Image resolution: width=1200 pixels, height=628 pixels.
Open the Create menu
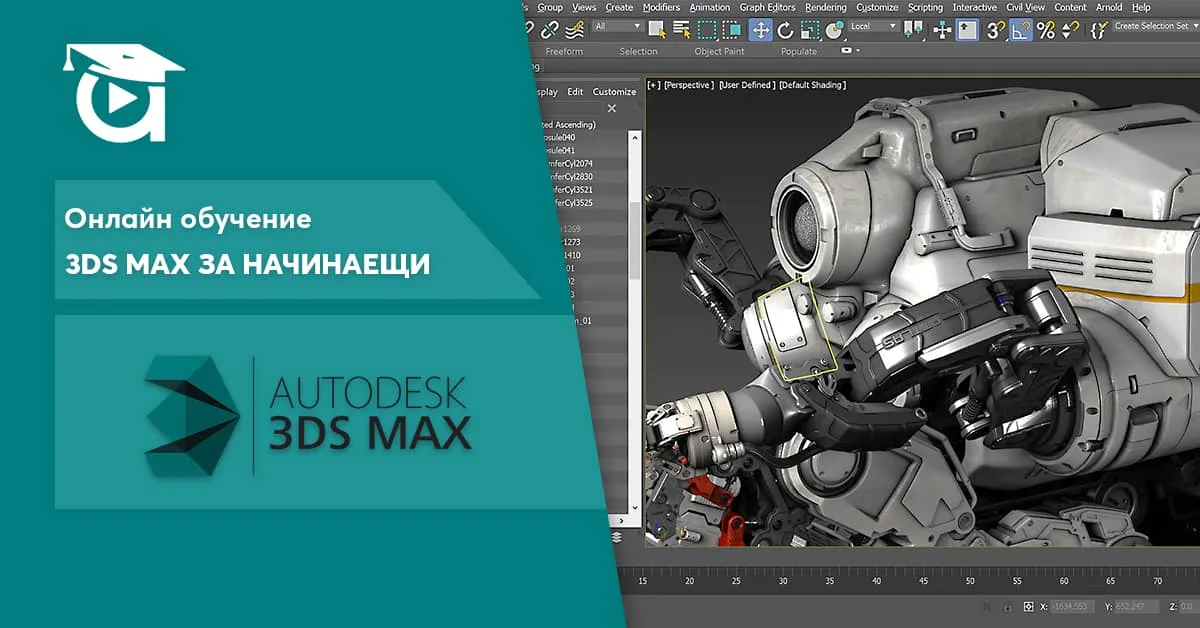pos(619,7)
